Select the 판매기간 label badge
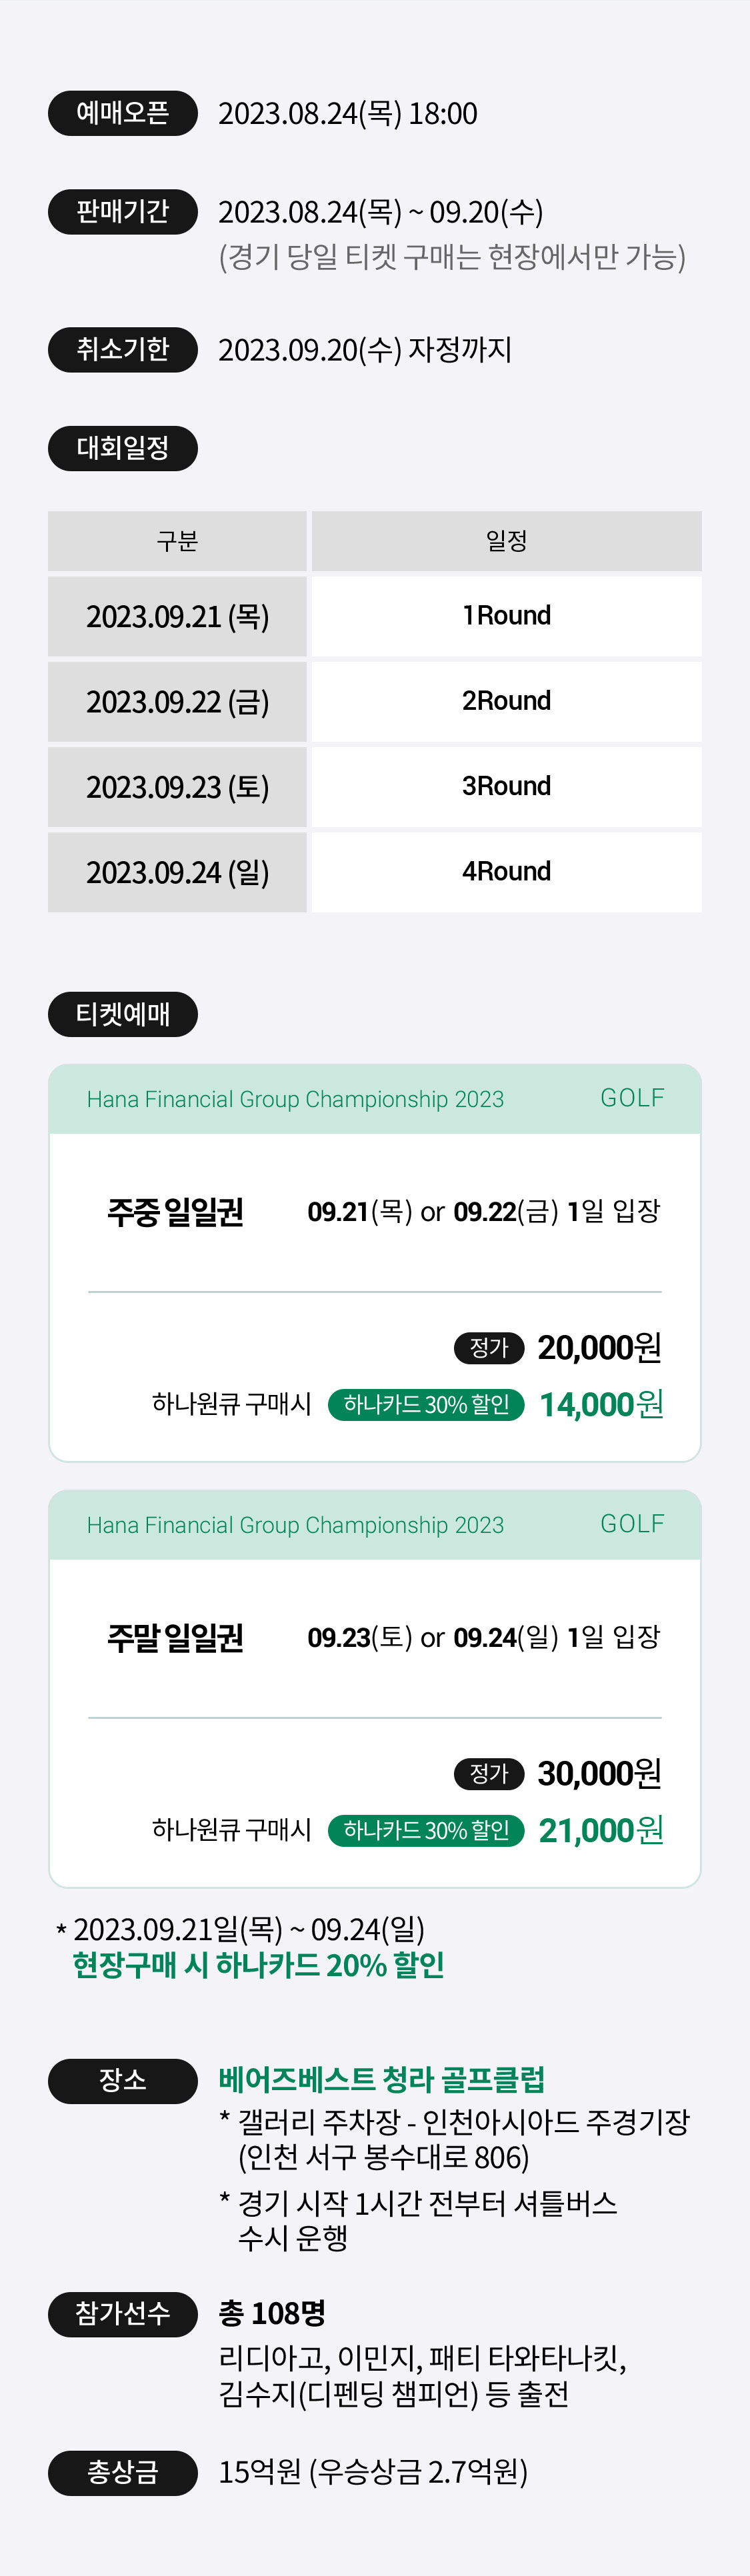750x2576 pixels. click(123, 212)
